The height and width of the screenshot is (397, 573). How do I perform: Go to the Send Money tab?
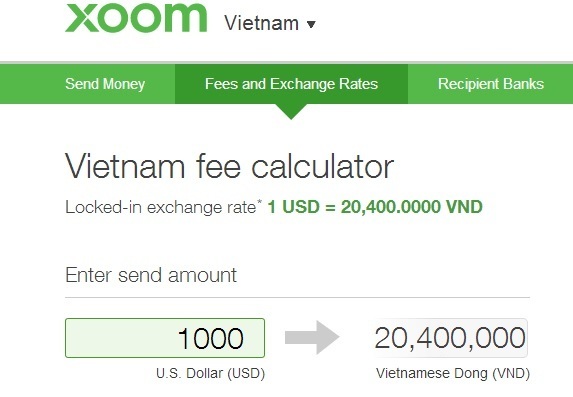[105, 84]
